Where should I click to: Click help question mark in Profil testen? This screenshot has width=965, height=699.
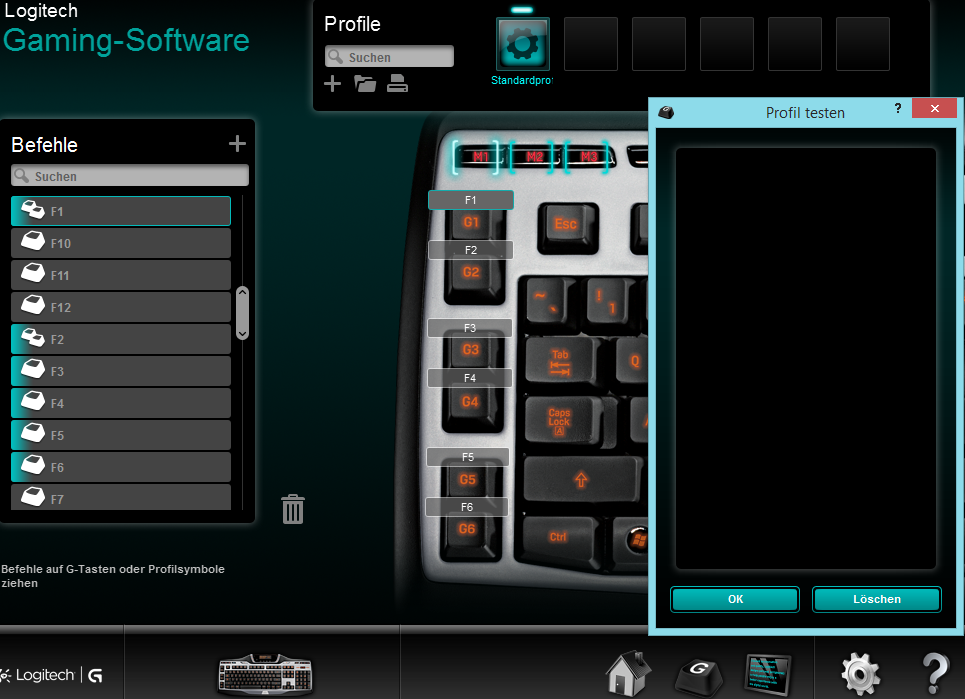[x=898, y=108]
